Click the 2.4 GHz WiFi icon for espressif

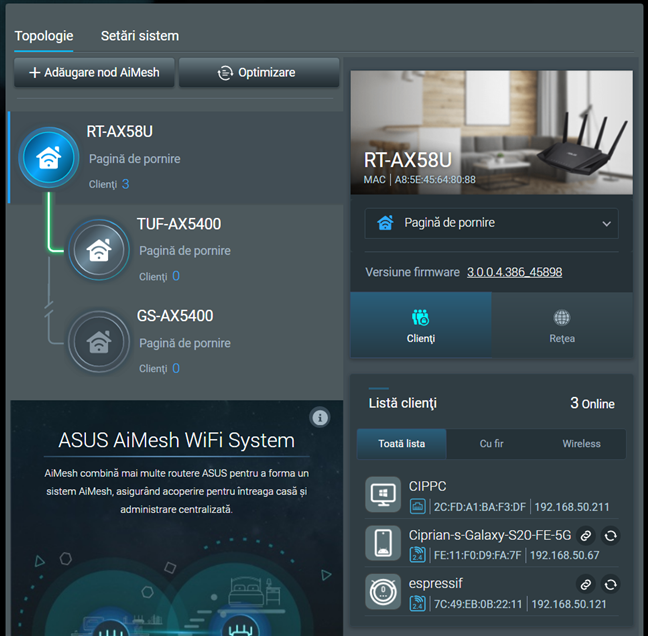[417, 604]
